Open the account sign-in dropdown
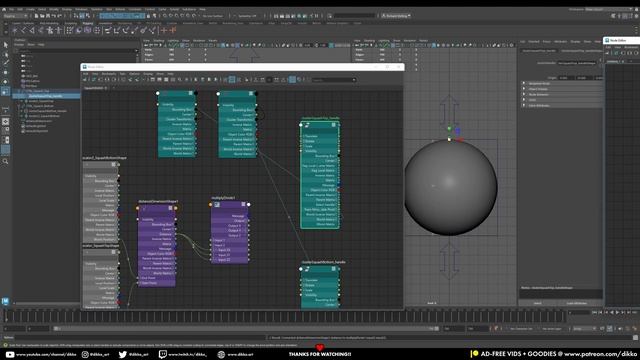This screenshot has width=640, height=360. (x=396, y=16)
